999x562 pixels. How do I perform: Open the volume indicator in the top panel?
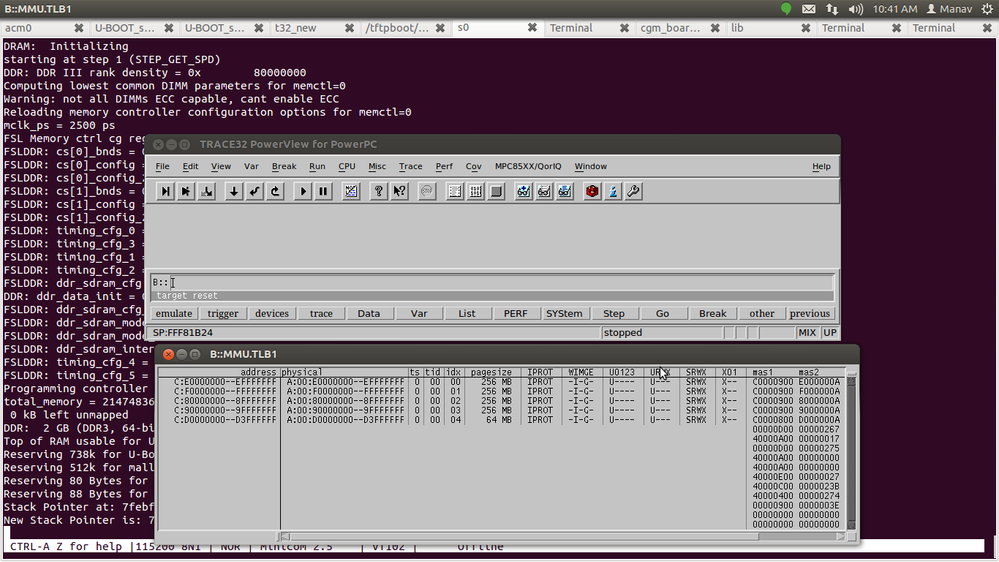pyautogui.click(x=856, y=9)
